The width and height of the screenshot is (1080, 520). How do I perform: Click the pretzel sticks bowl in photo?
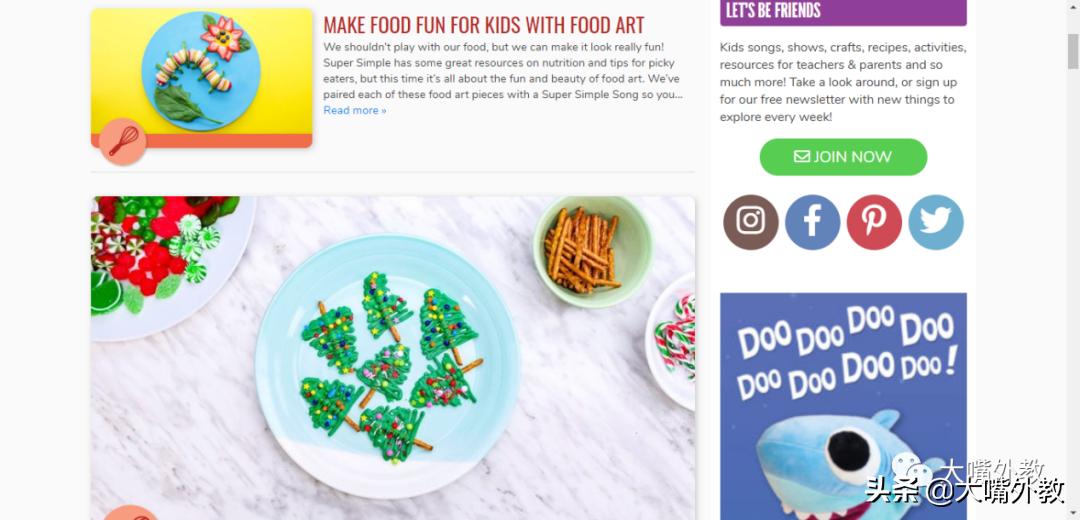(x=593, y=251)
